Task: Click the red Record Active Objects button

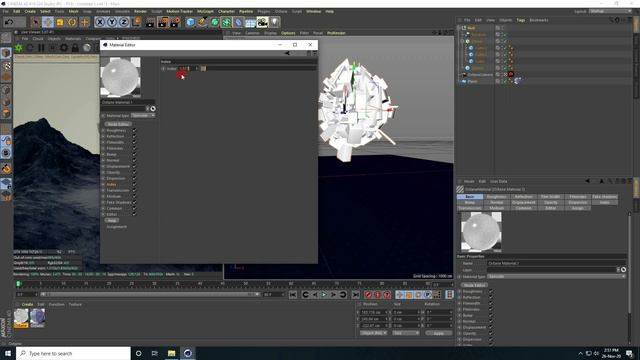Action: (x=368, y=294)
